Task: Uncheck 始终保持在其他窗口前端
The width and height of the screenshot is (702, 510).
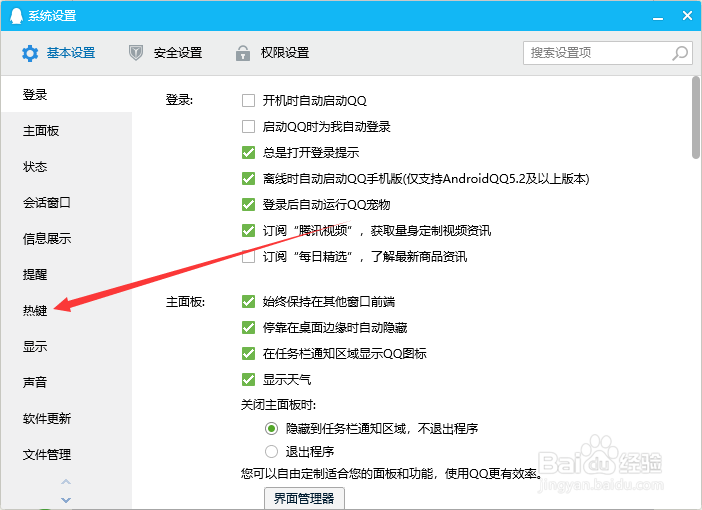Action: click(x=248, y=301)
